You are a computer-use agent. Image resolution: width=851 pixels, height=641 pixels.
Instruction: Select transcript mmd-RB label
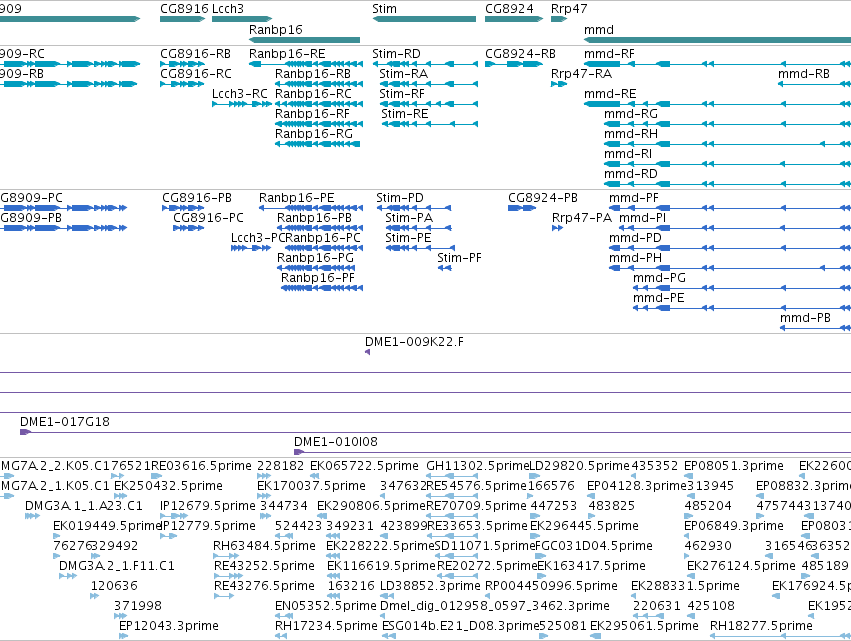(x=804, y=74)
